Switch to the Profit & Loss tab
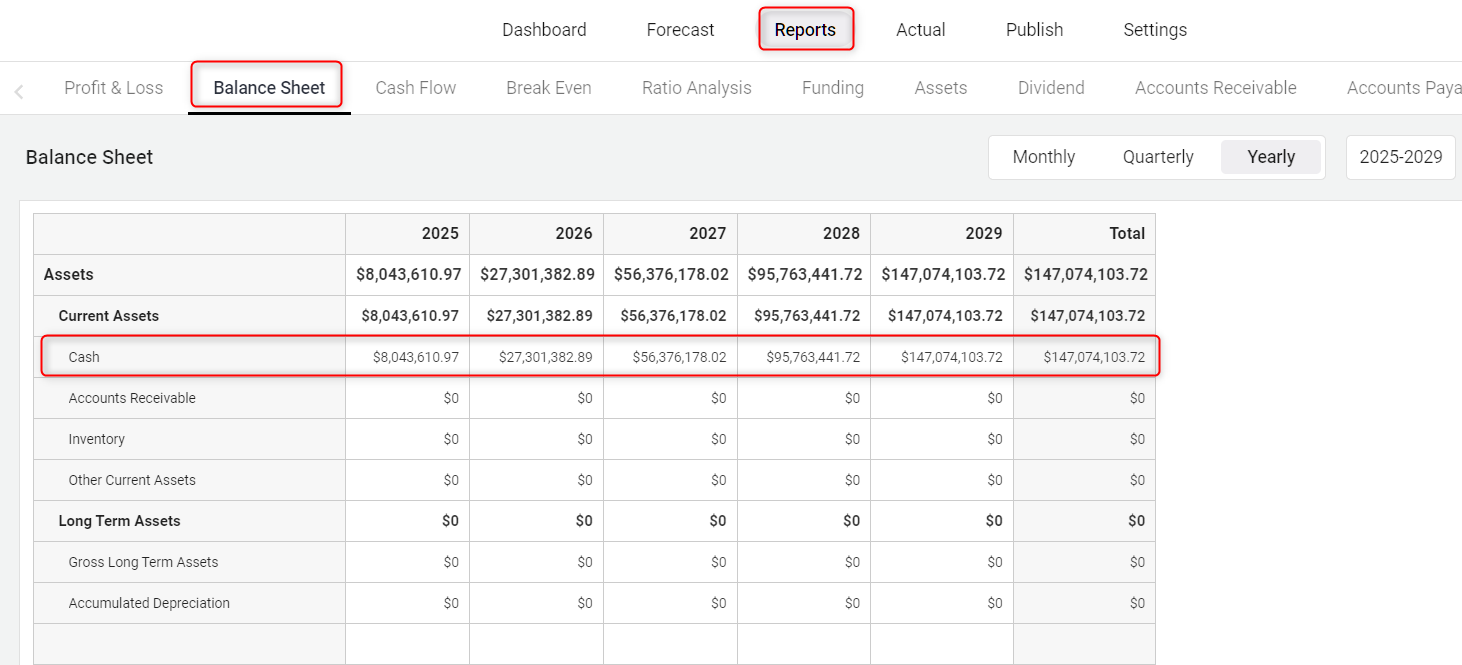Screen dimensions: 1462x665 pos(113,88)
